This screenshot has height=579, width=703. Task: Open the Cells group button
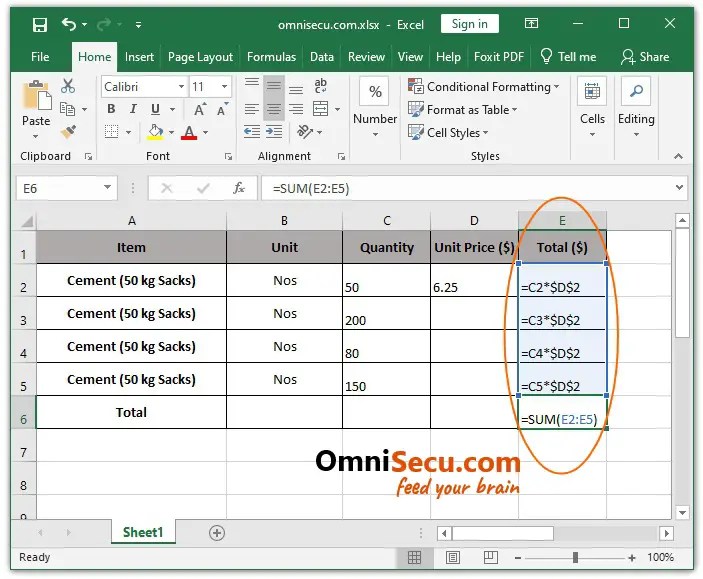point(592,108)
